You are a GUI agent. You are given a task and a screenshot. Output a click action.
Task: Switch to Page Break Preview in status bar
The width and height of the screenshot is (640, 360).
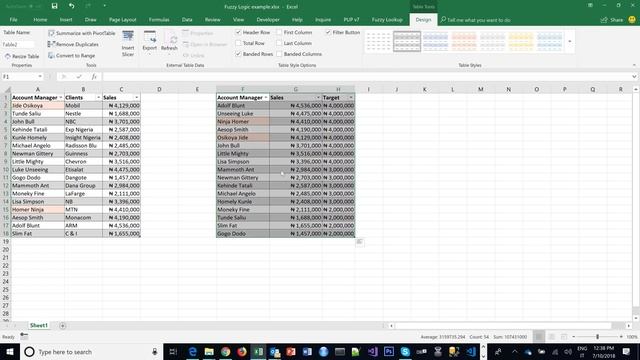(564, 337)
